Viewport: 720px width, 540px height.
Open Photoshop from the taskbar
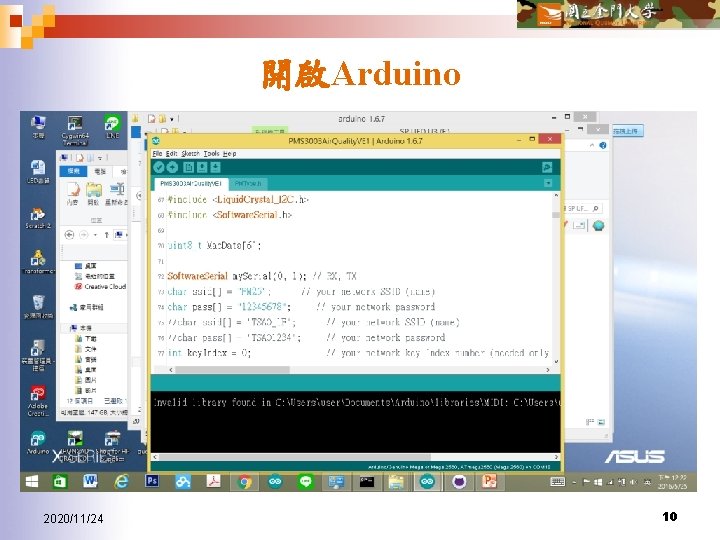pyautogui.click(x=152, y=481)
